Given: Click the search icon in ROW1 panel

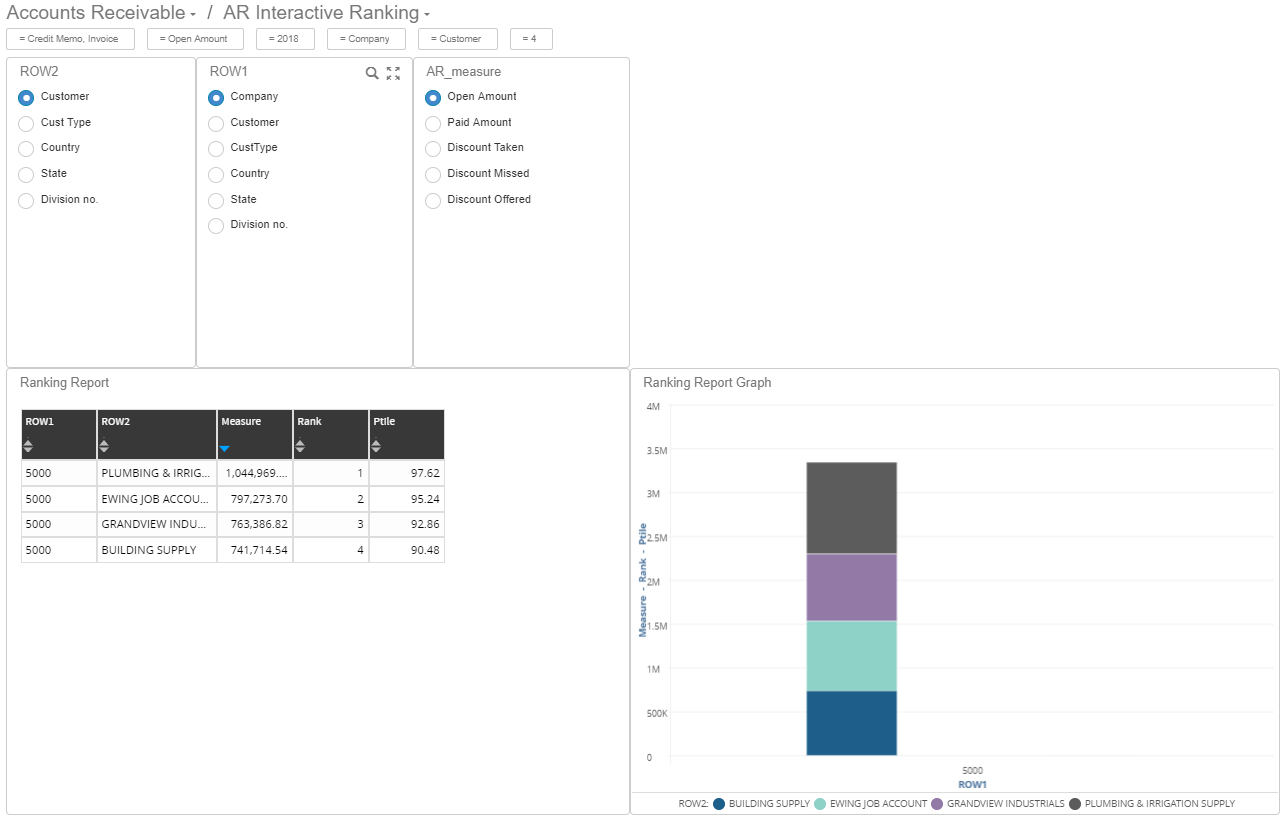Looking at the screenshot, I should tap(372, 73).
